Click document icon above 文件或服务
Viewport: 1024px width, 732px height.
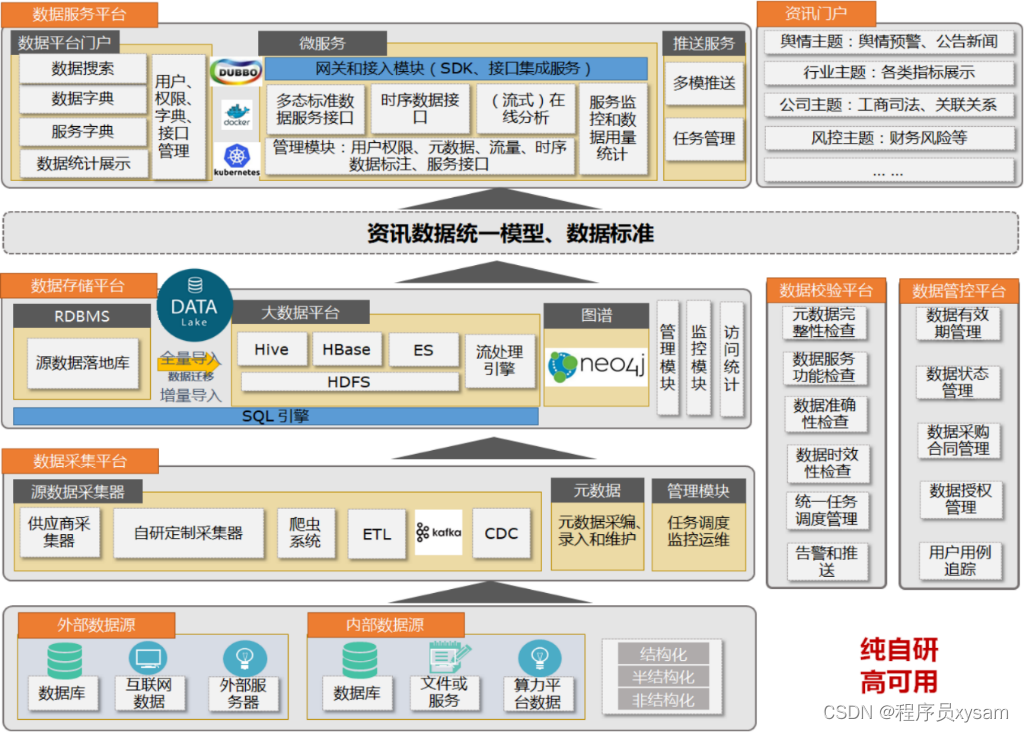click(449, 657)
